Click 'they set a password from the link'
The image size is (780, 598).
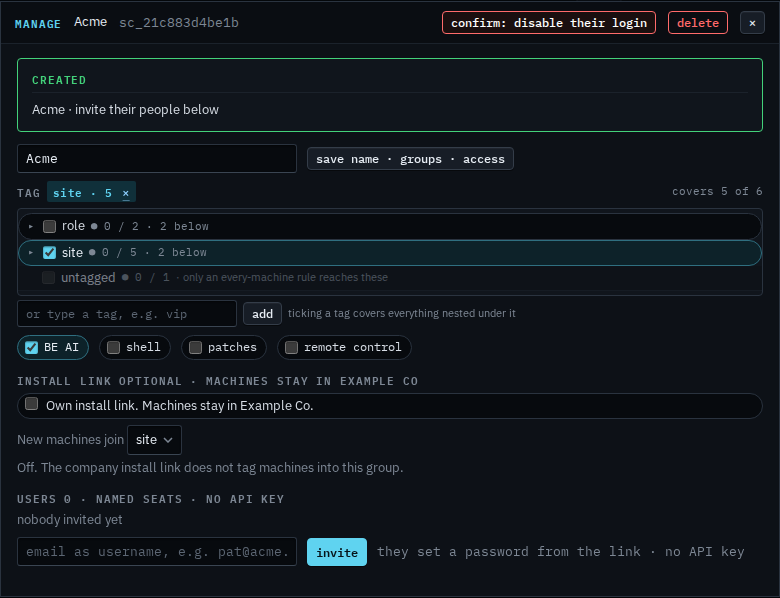click(508, 552)
